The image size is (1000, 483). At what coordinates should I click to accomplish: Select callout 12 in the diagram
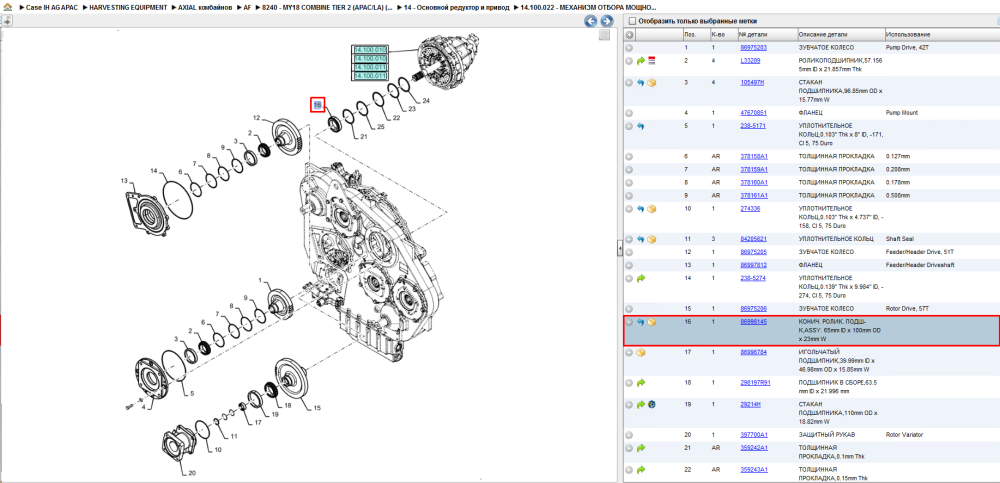[x=256, y=118]
